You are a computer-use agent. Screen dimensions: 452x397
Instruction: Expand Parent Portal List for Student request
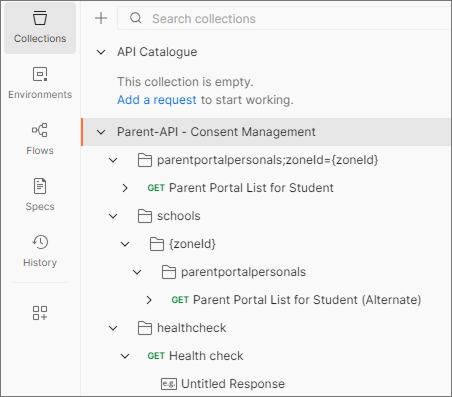point(125,188)
